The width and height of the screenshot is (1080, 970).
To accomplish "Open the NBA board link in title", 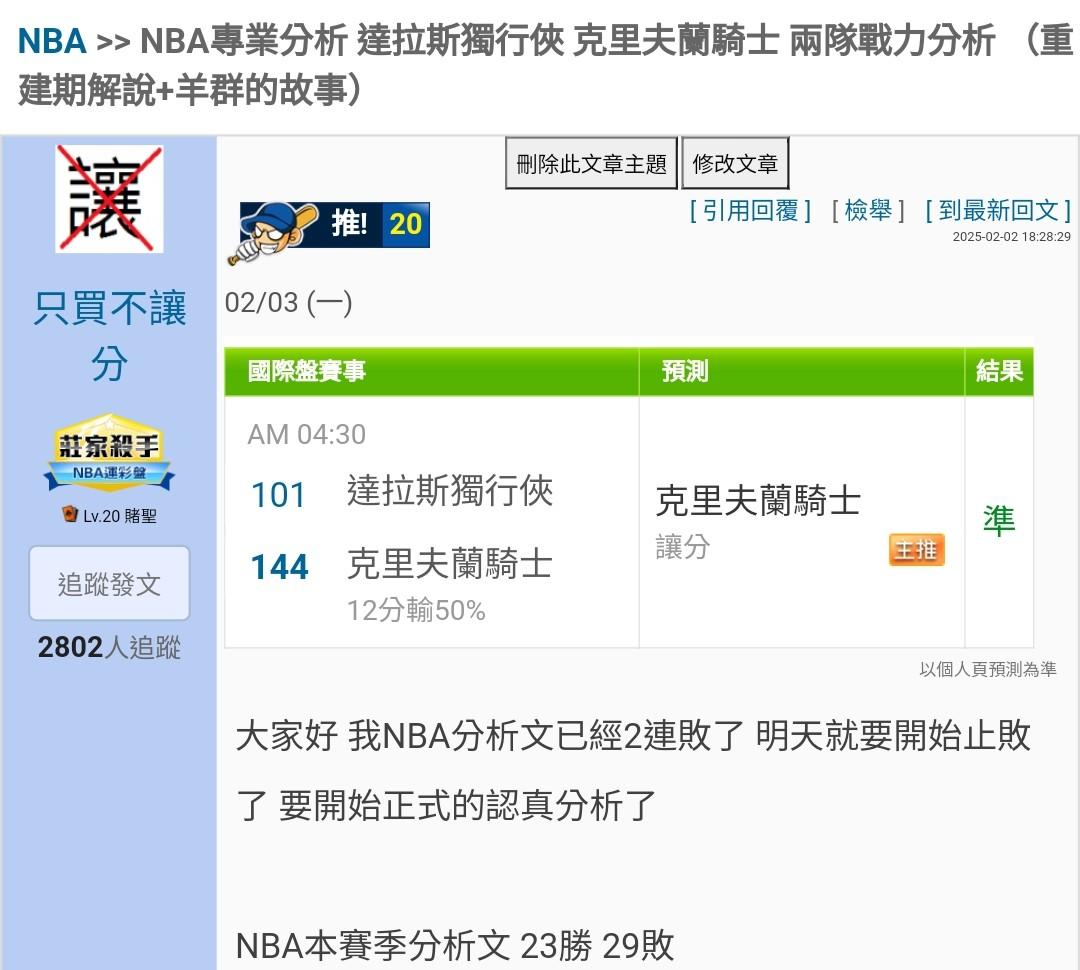I will tap(52, 41).
